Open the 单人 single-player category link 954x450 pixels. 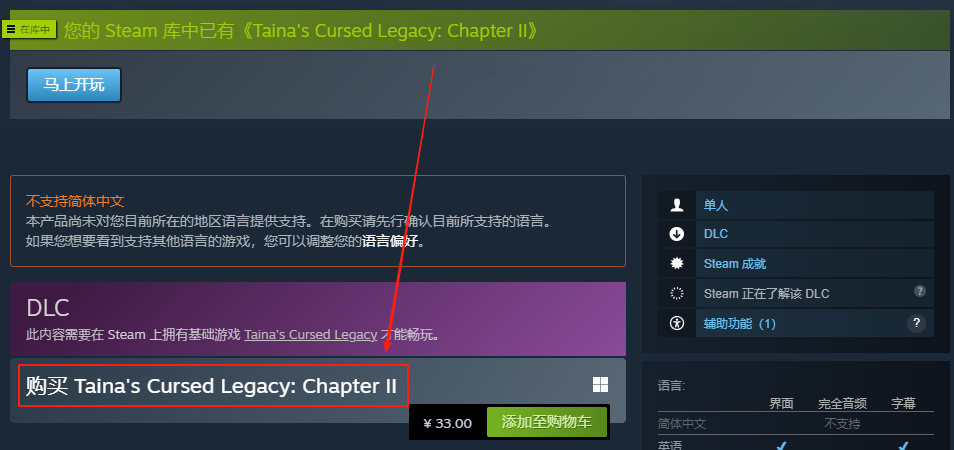coord(716,206)
